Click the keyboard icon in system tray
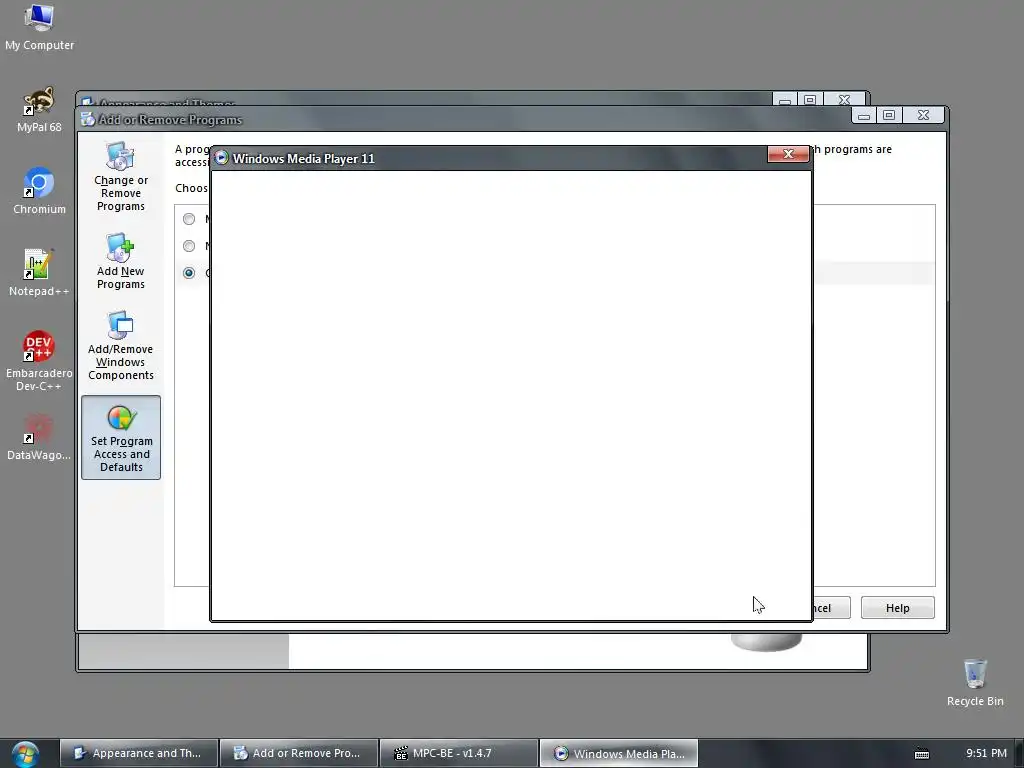Image resolution: width=1024 pixels, height=768 pixels. pos(921,754)
